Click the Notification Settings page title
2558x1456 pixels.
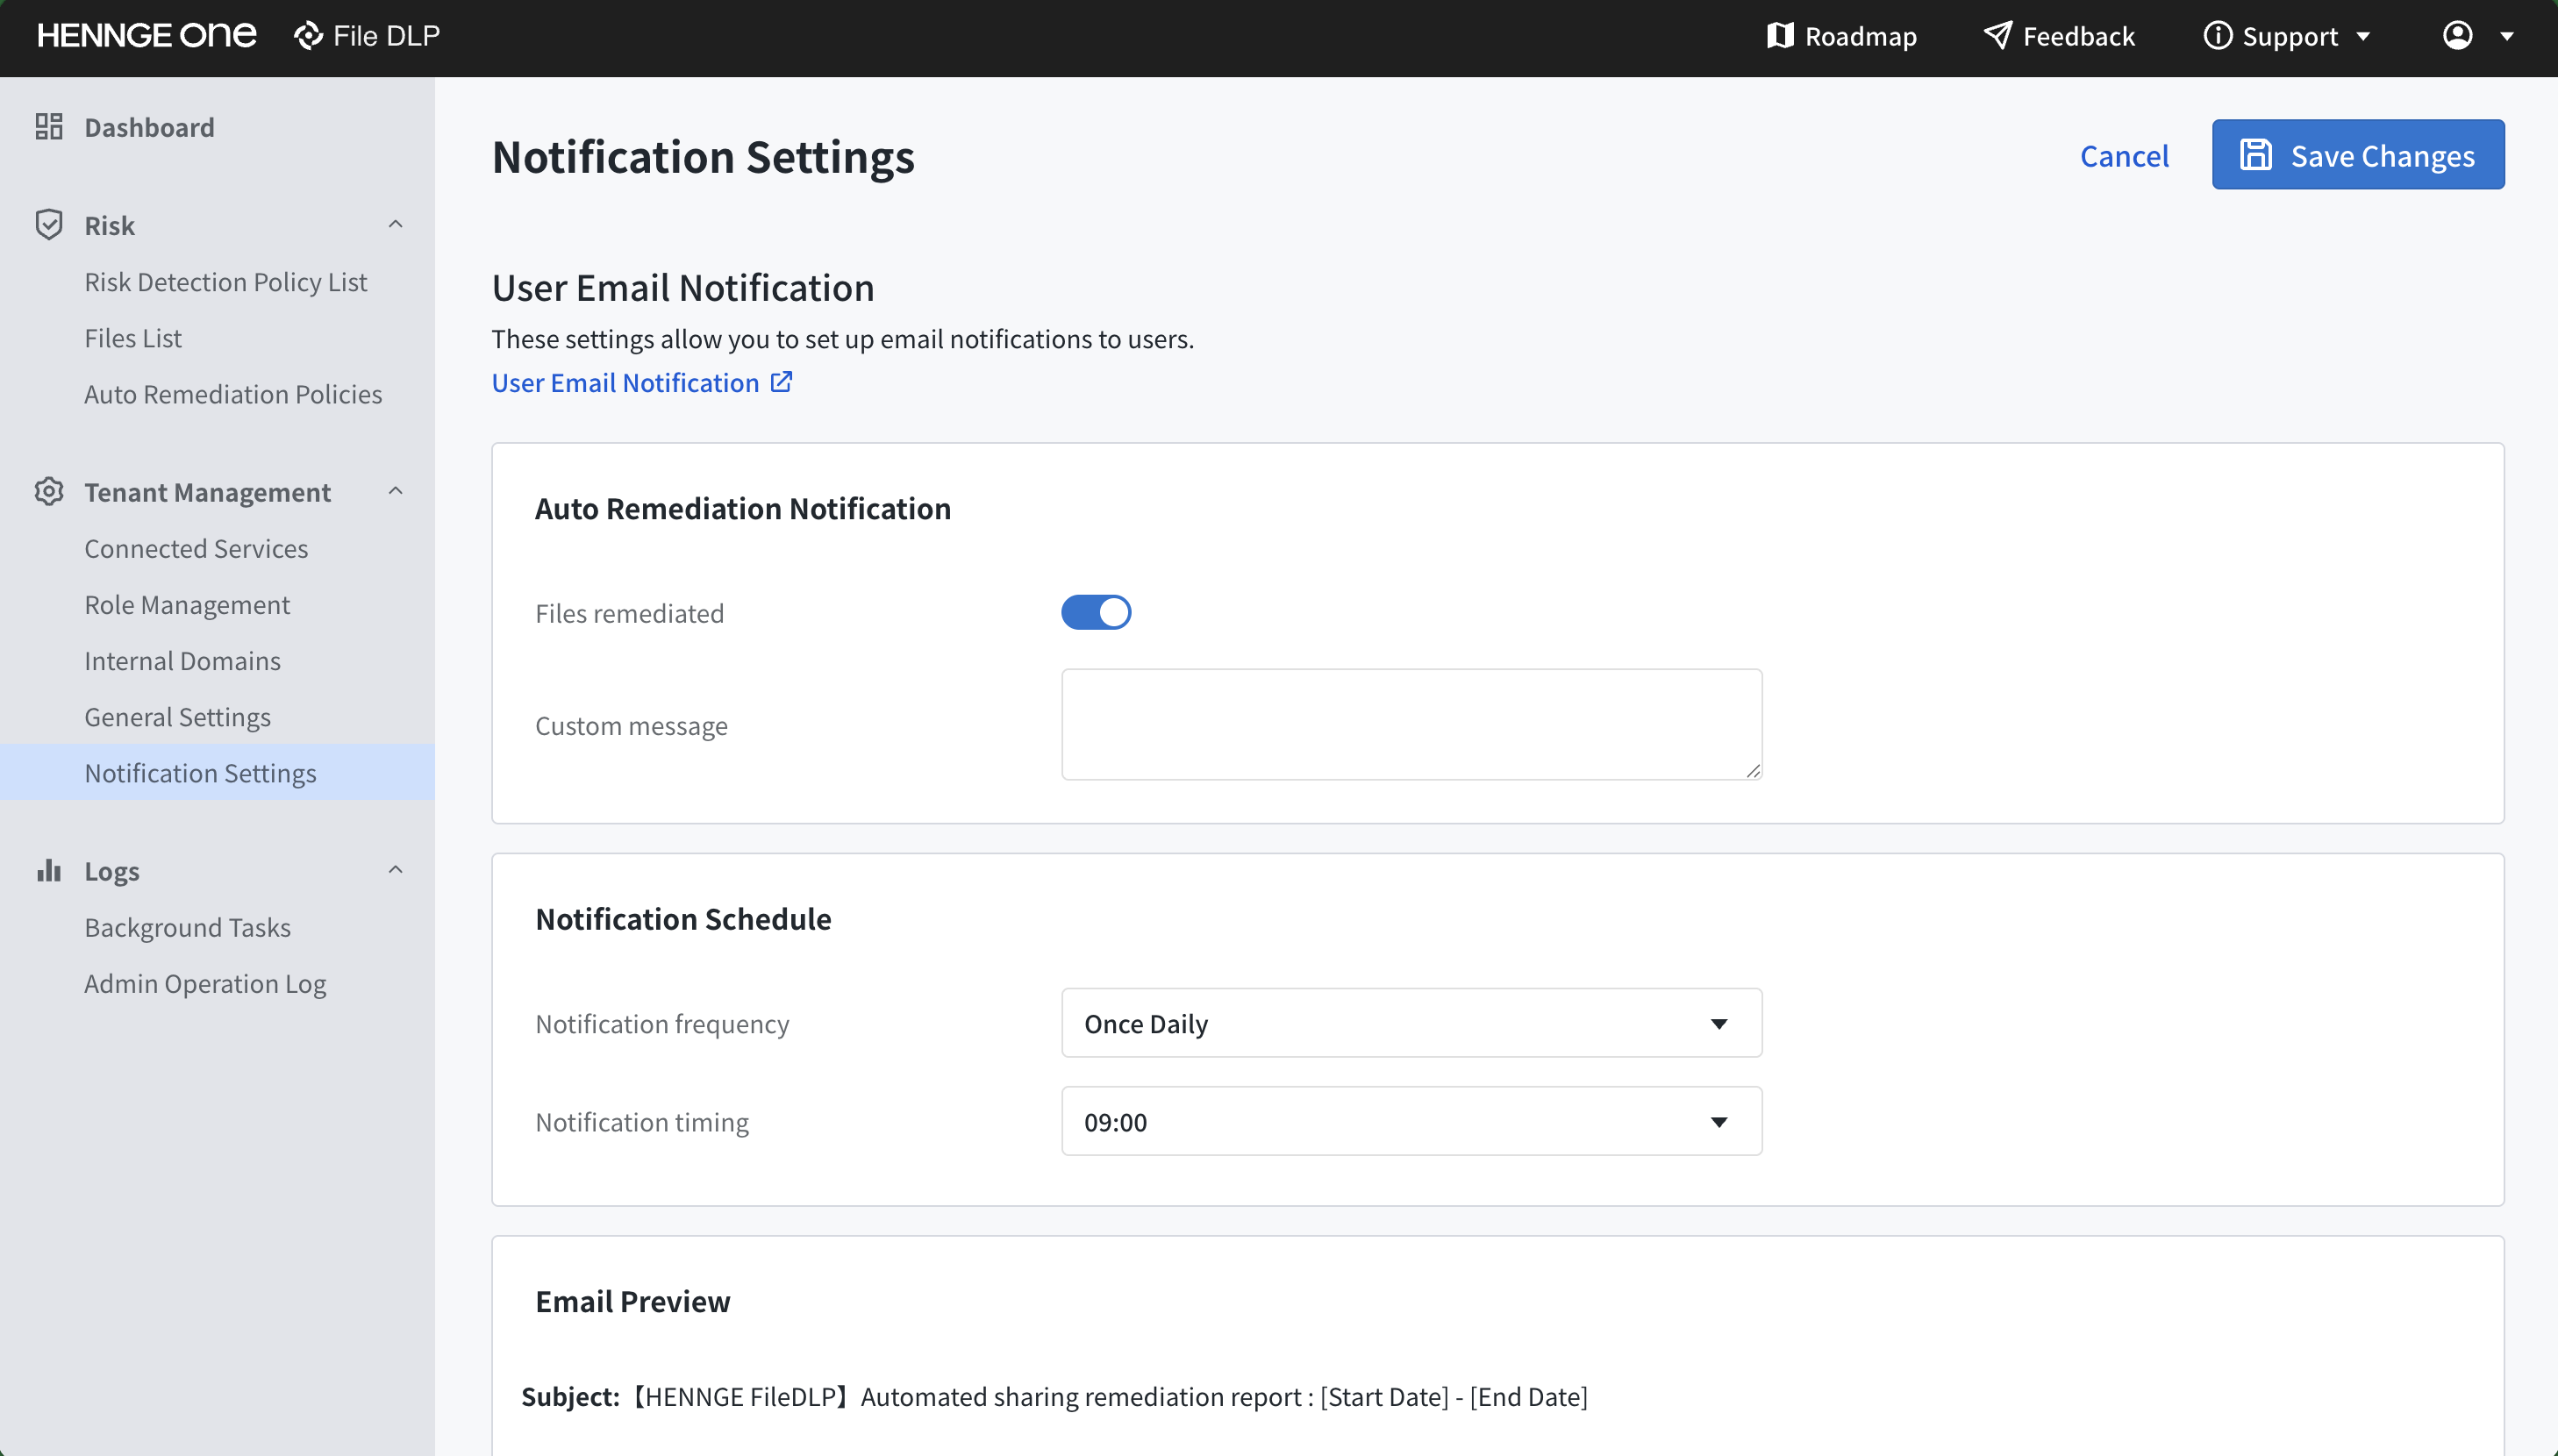(703, 157)
